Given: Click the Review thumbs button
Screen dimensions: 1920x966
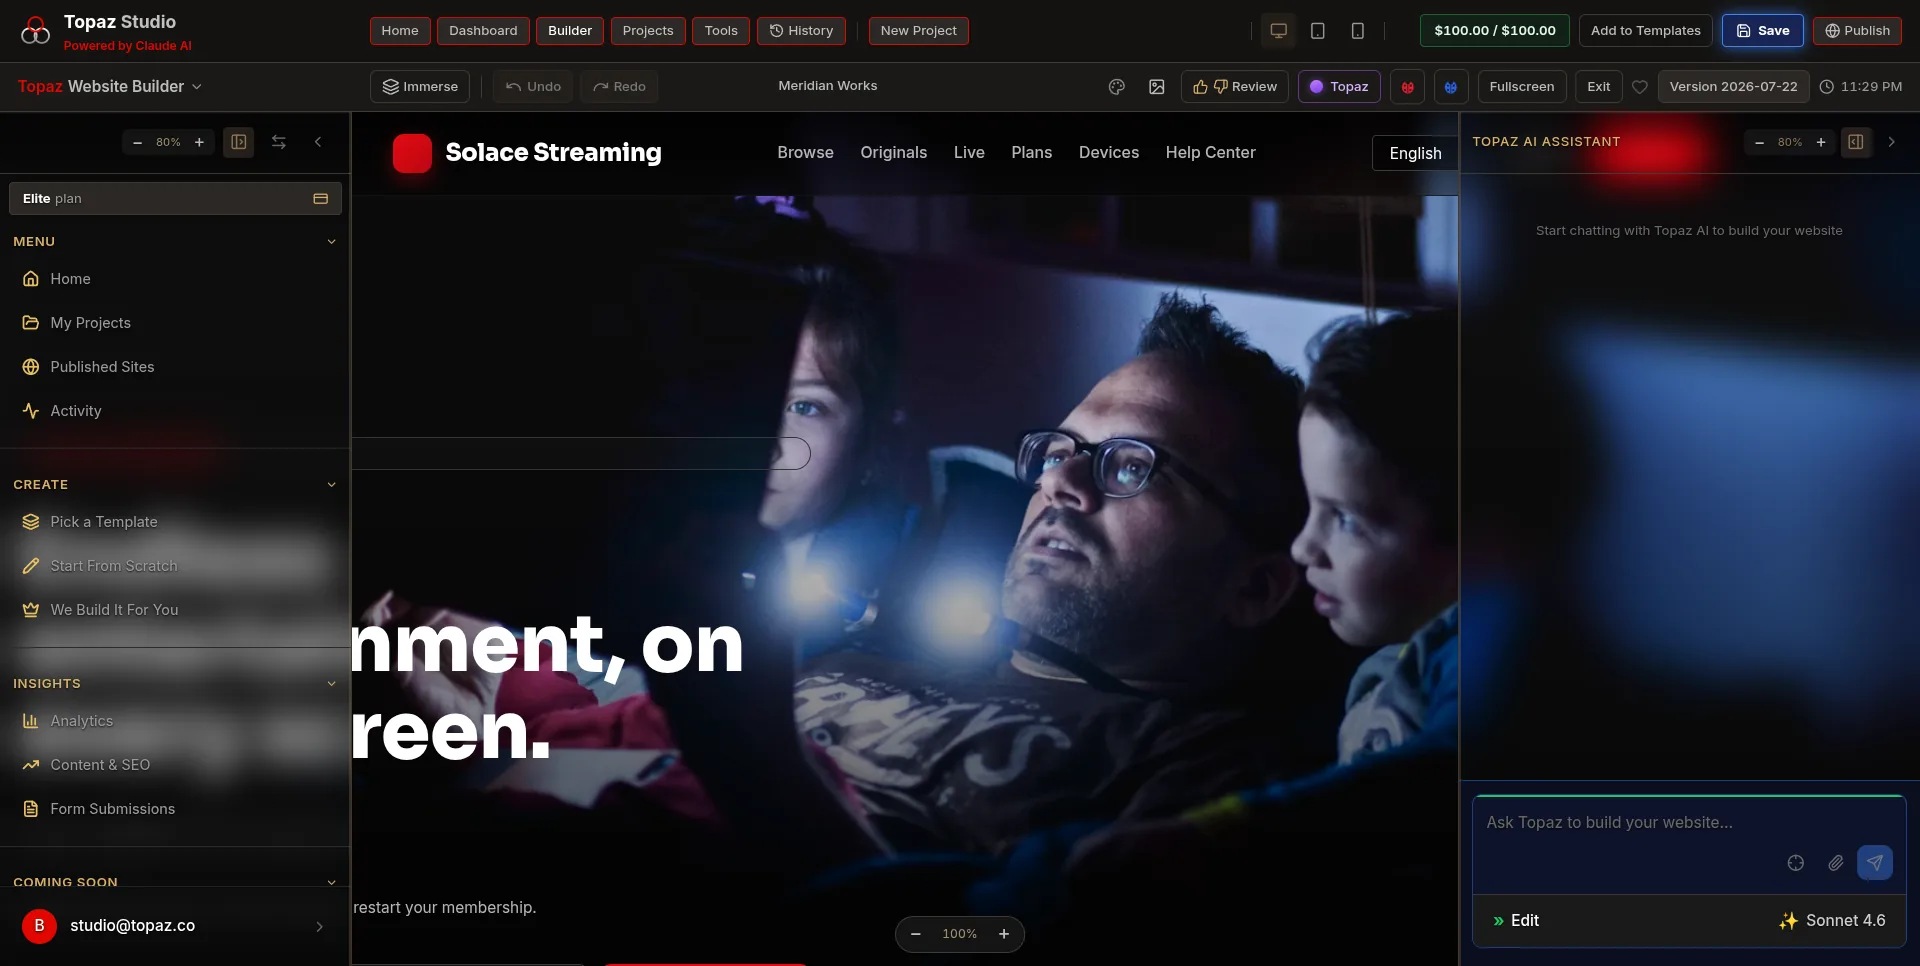Looking at the screenshot, I should click(1235, 87).
